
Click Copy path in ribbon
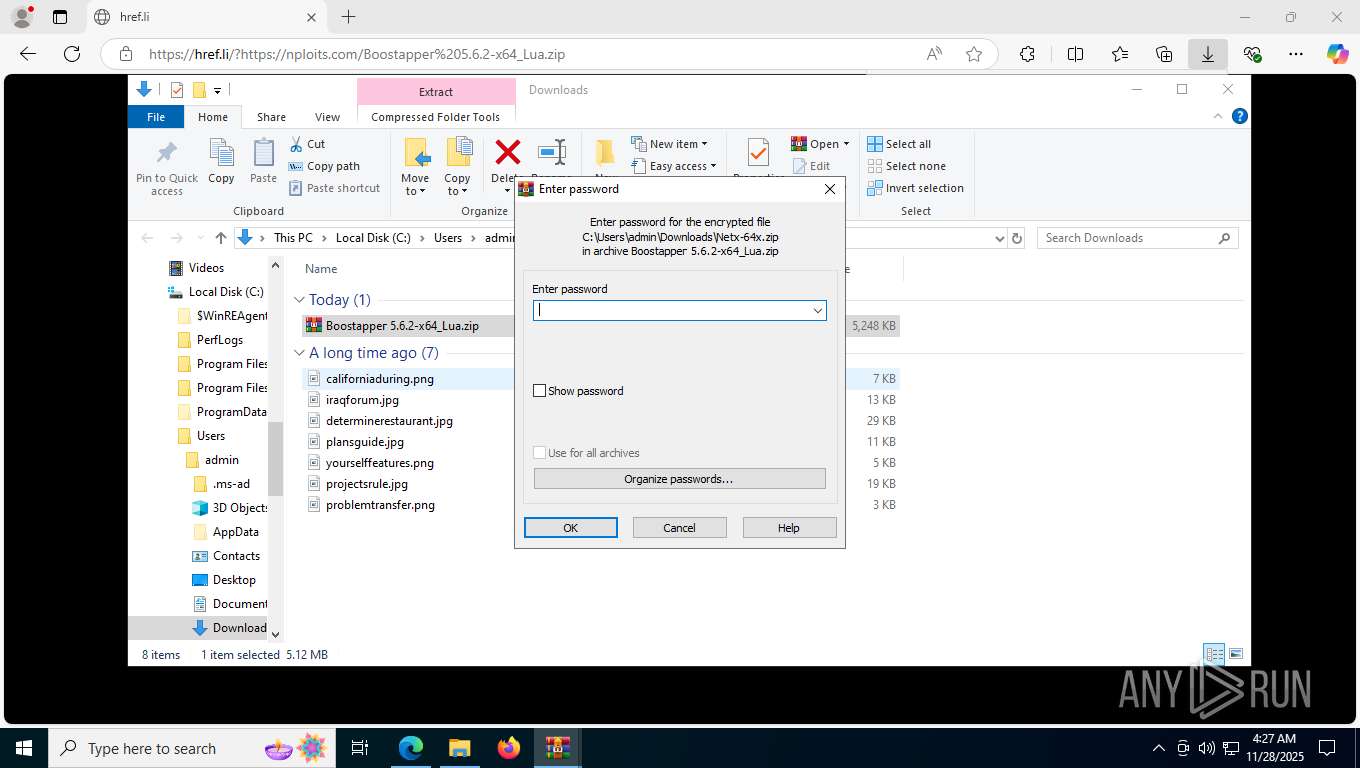click(324, 166)
